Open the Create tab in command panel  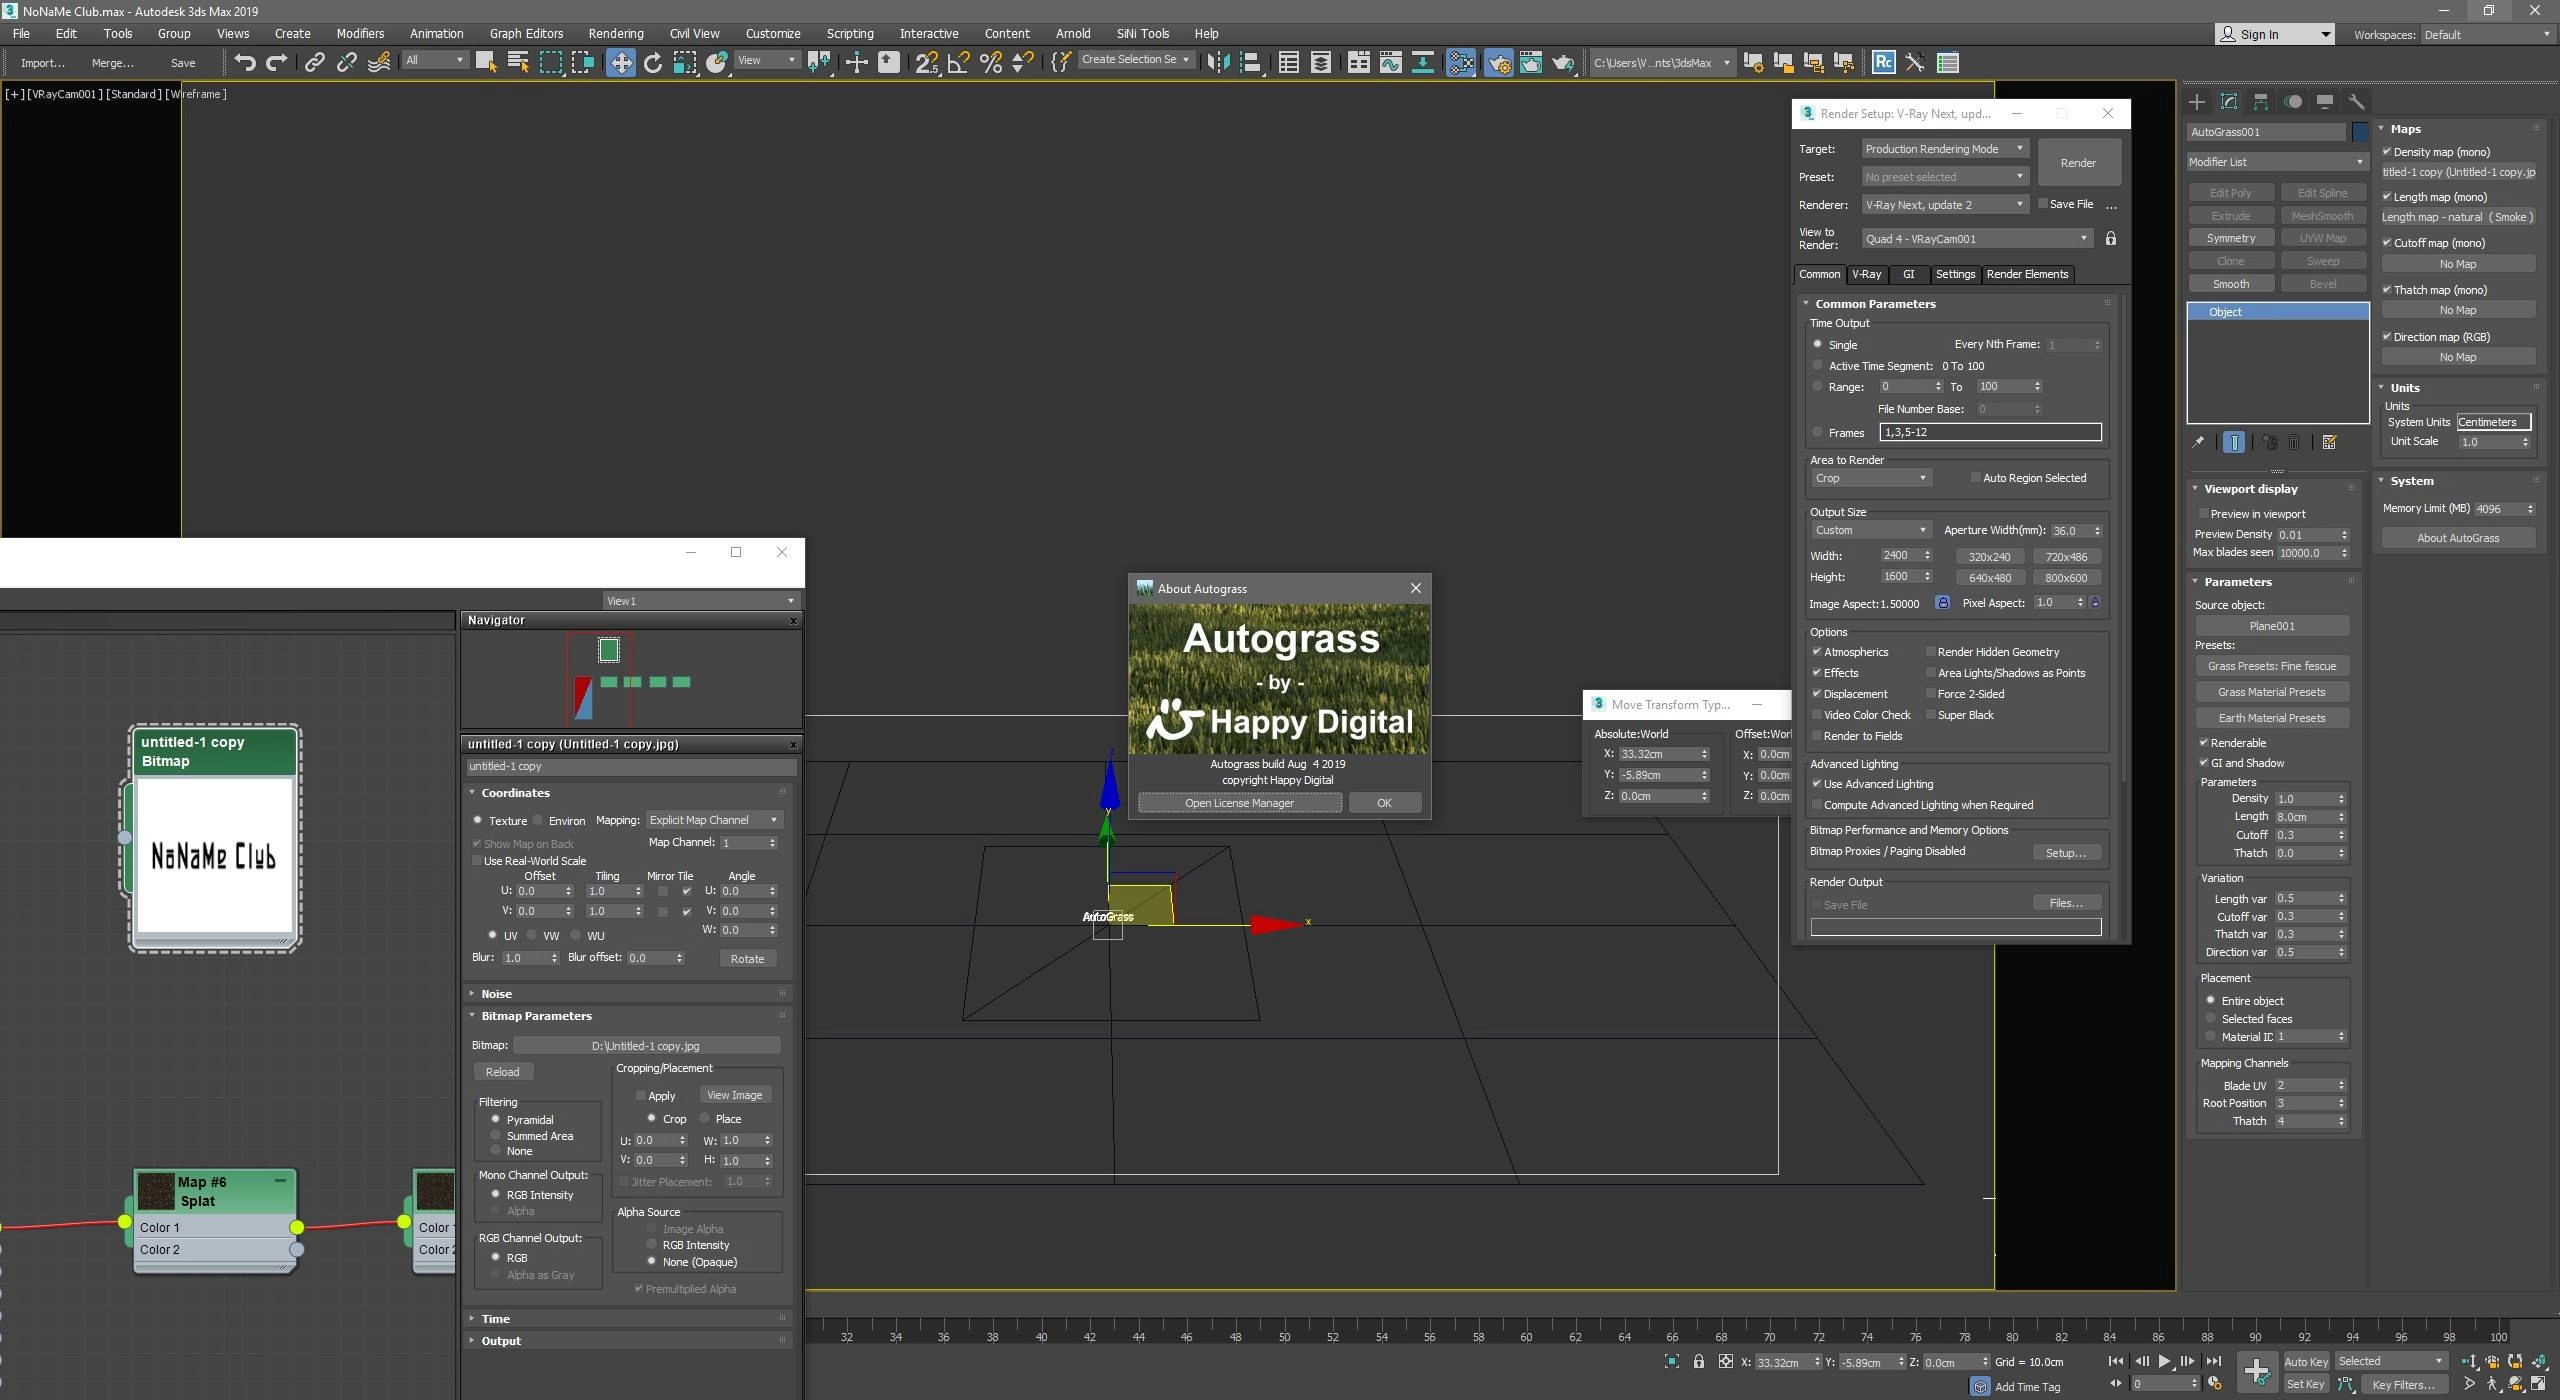point(2197,101)
